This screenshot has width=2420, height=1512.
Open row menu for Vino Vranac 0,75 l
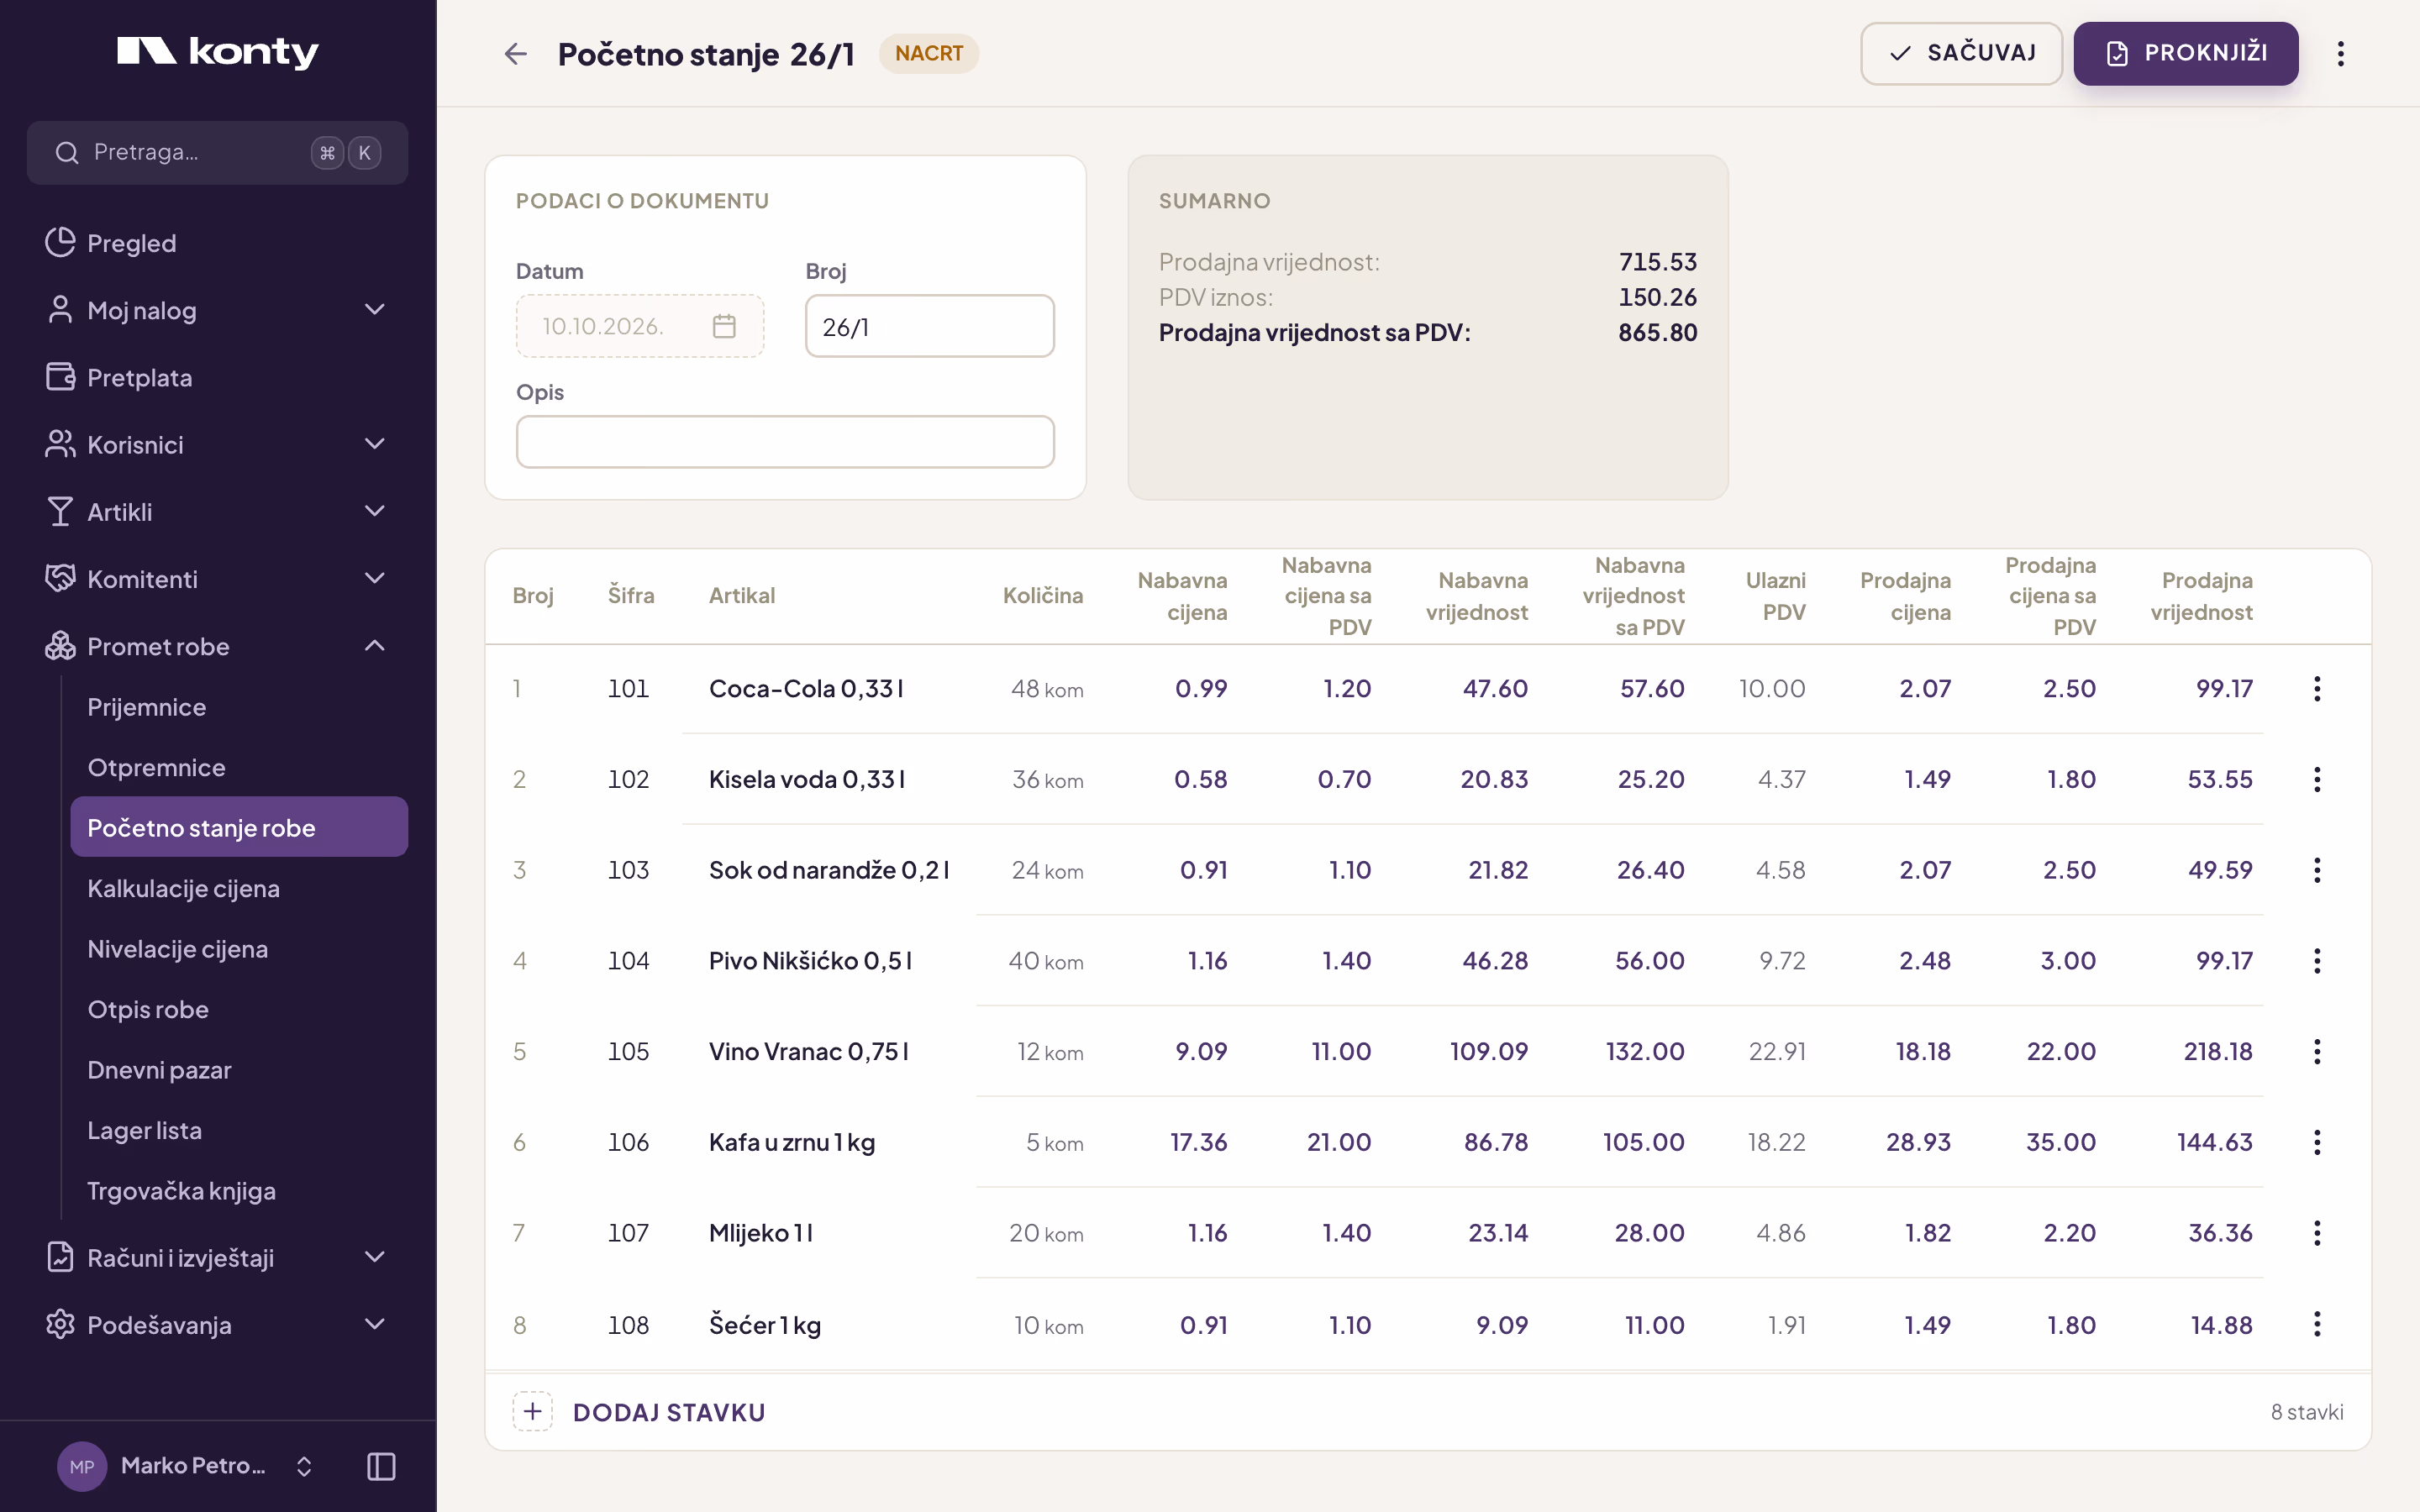(2316, 1051)
